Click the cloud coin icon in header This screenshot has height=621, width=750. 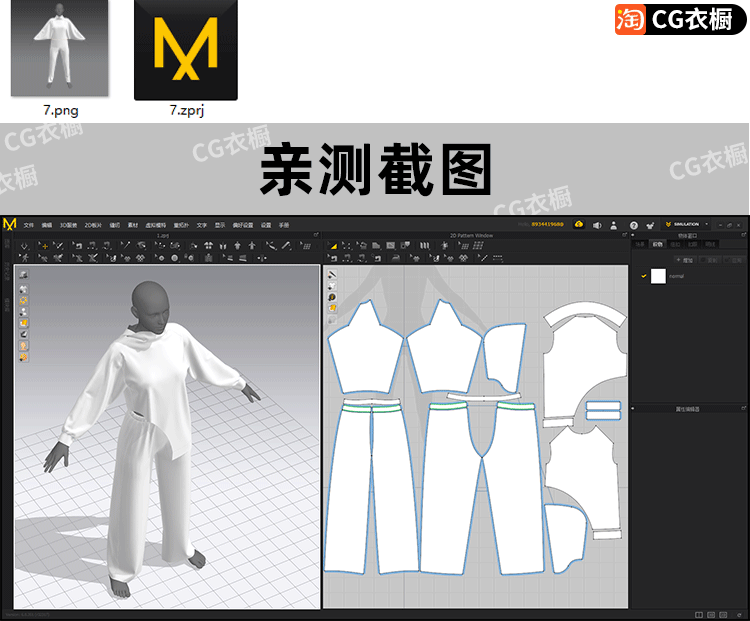(579, 224)
